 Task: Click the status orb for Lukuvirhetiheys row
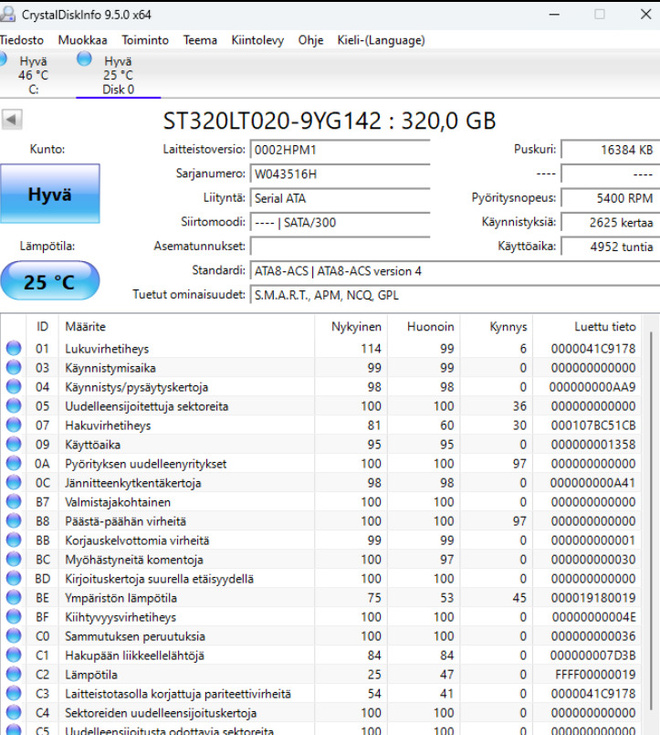(x=14, y=348)
